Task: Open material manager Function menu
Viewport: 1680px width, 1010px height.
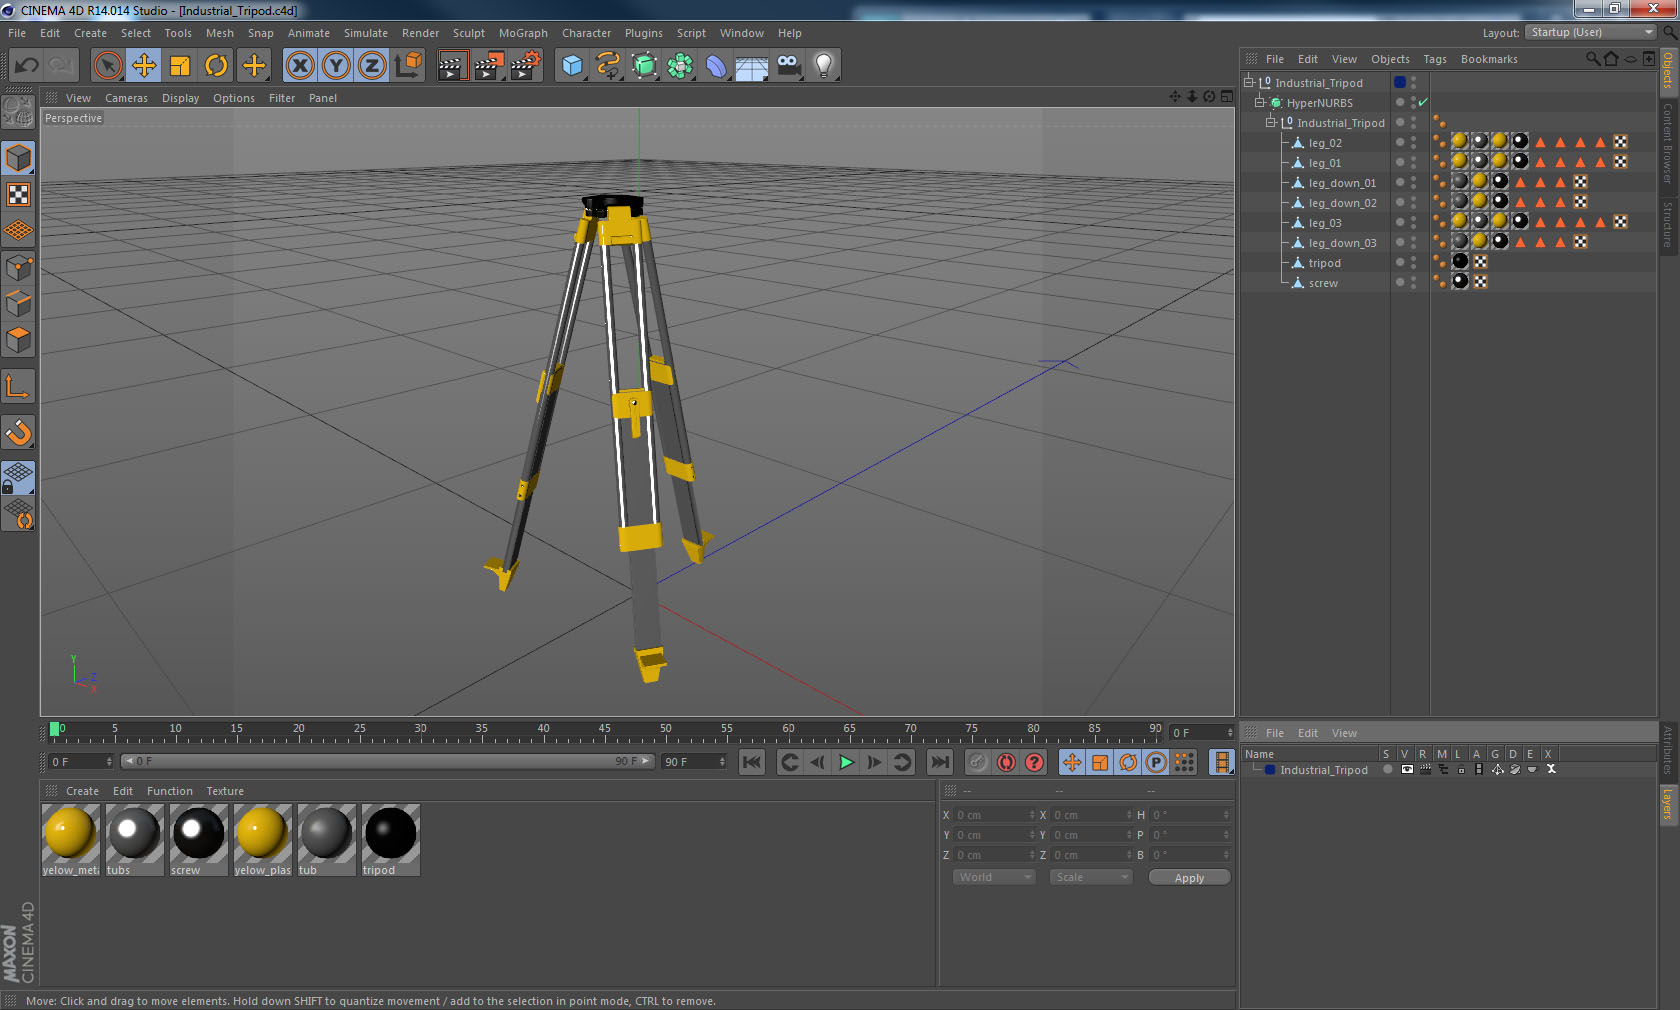Action: 169,791
